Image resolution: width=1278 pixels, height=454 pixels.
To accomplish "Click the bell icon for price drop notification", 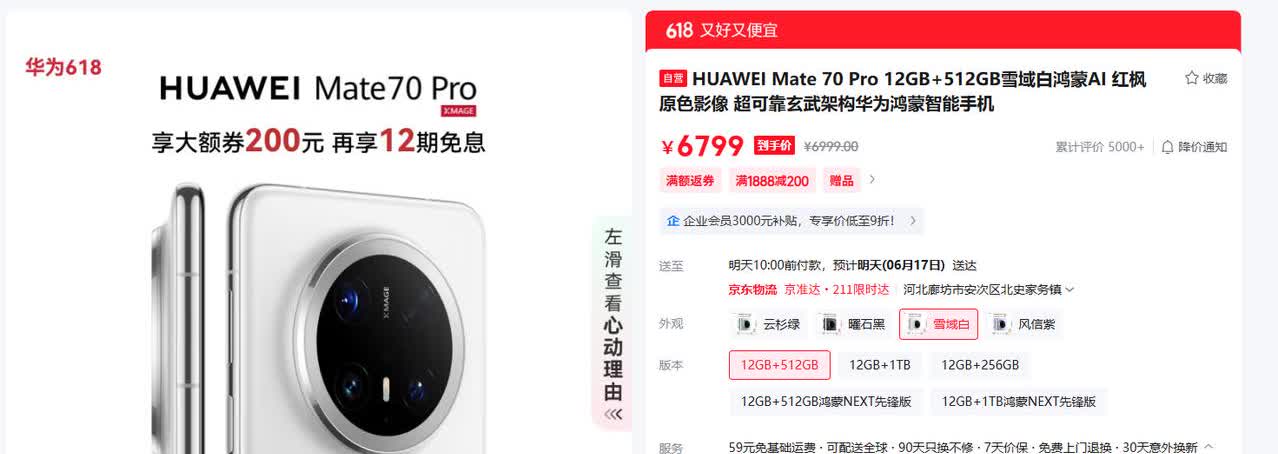I will click(x=1167, y=147).
